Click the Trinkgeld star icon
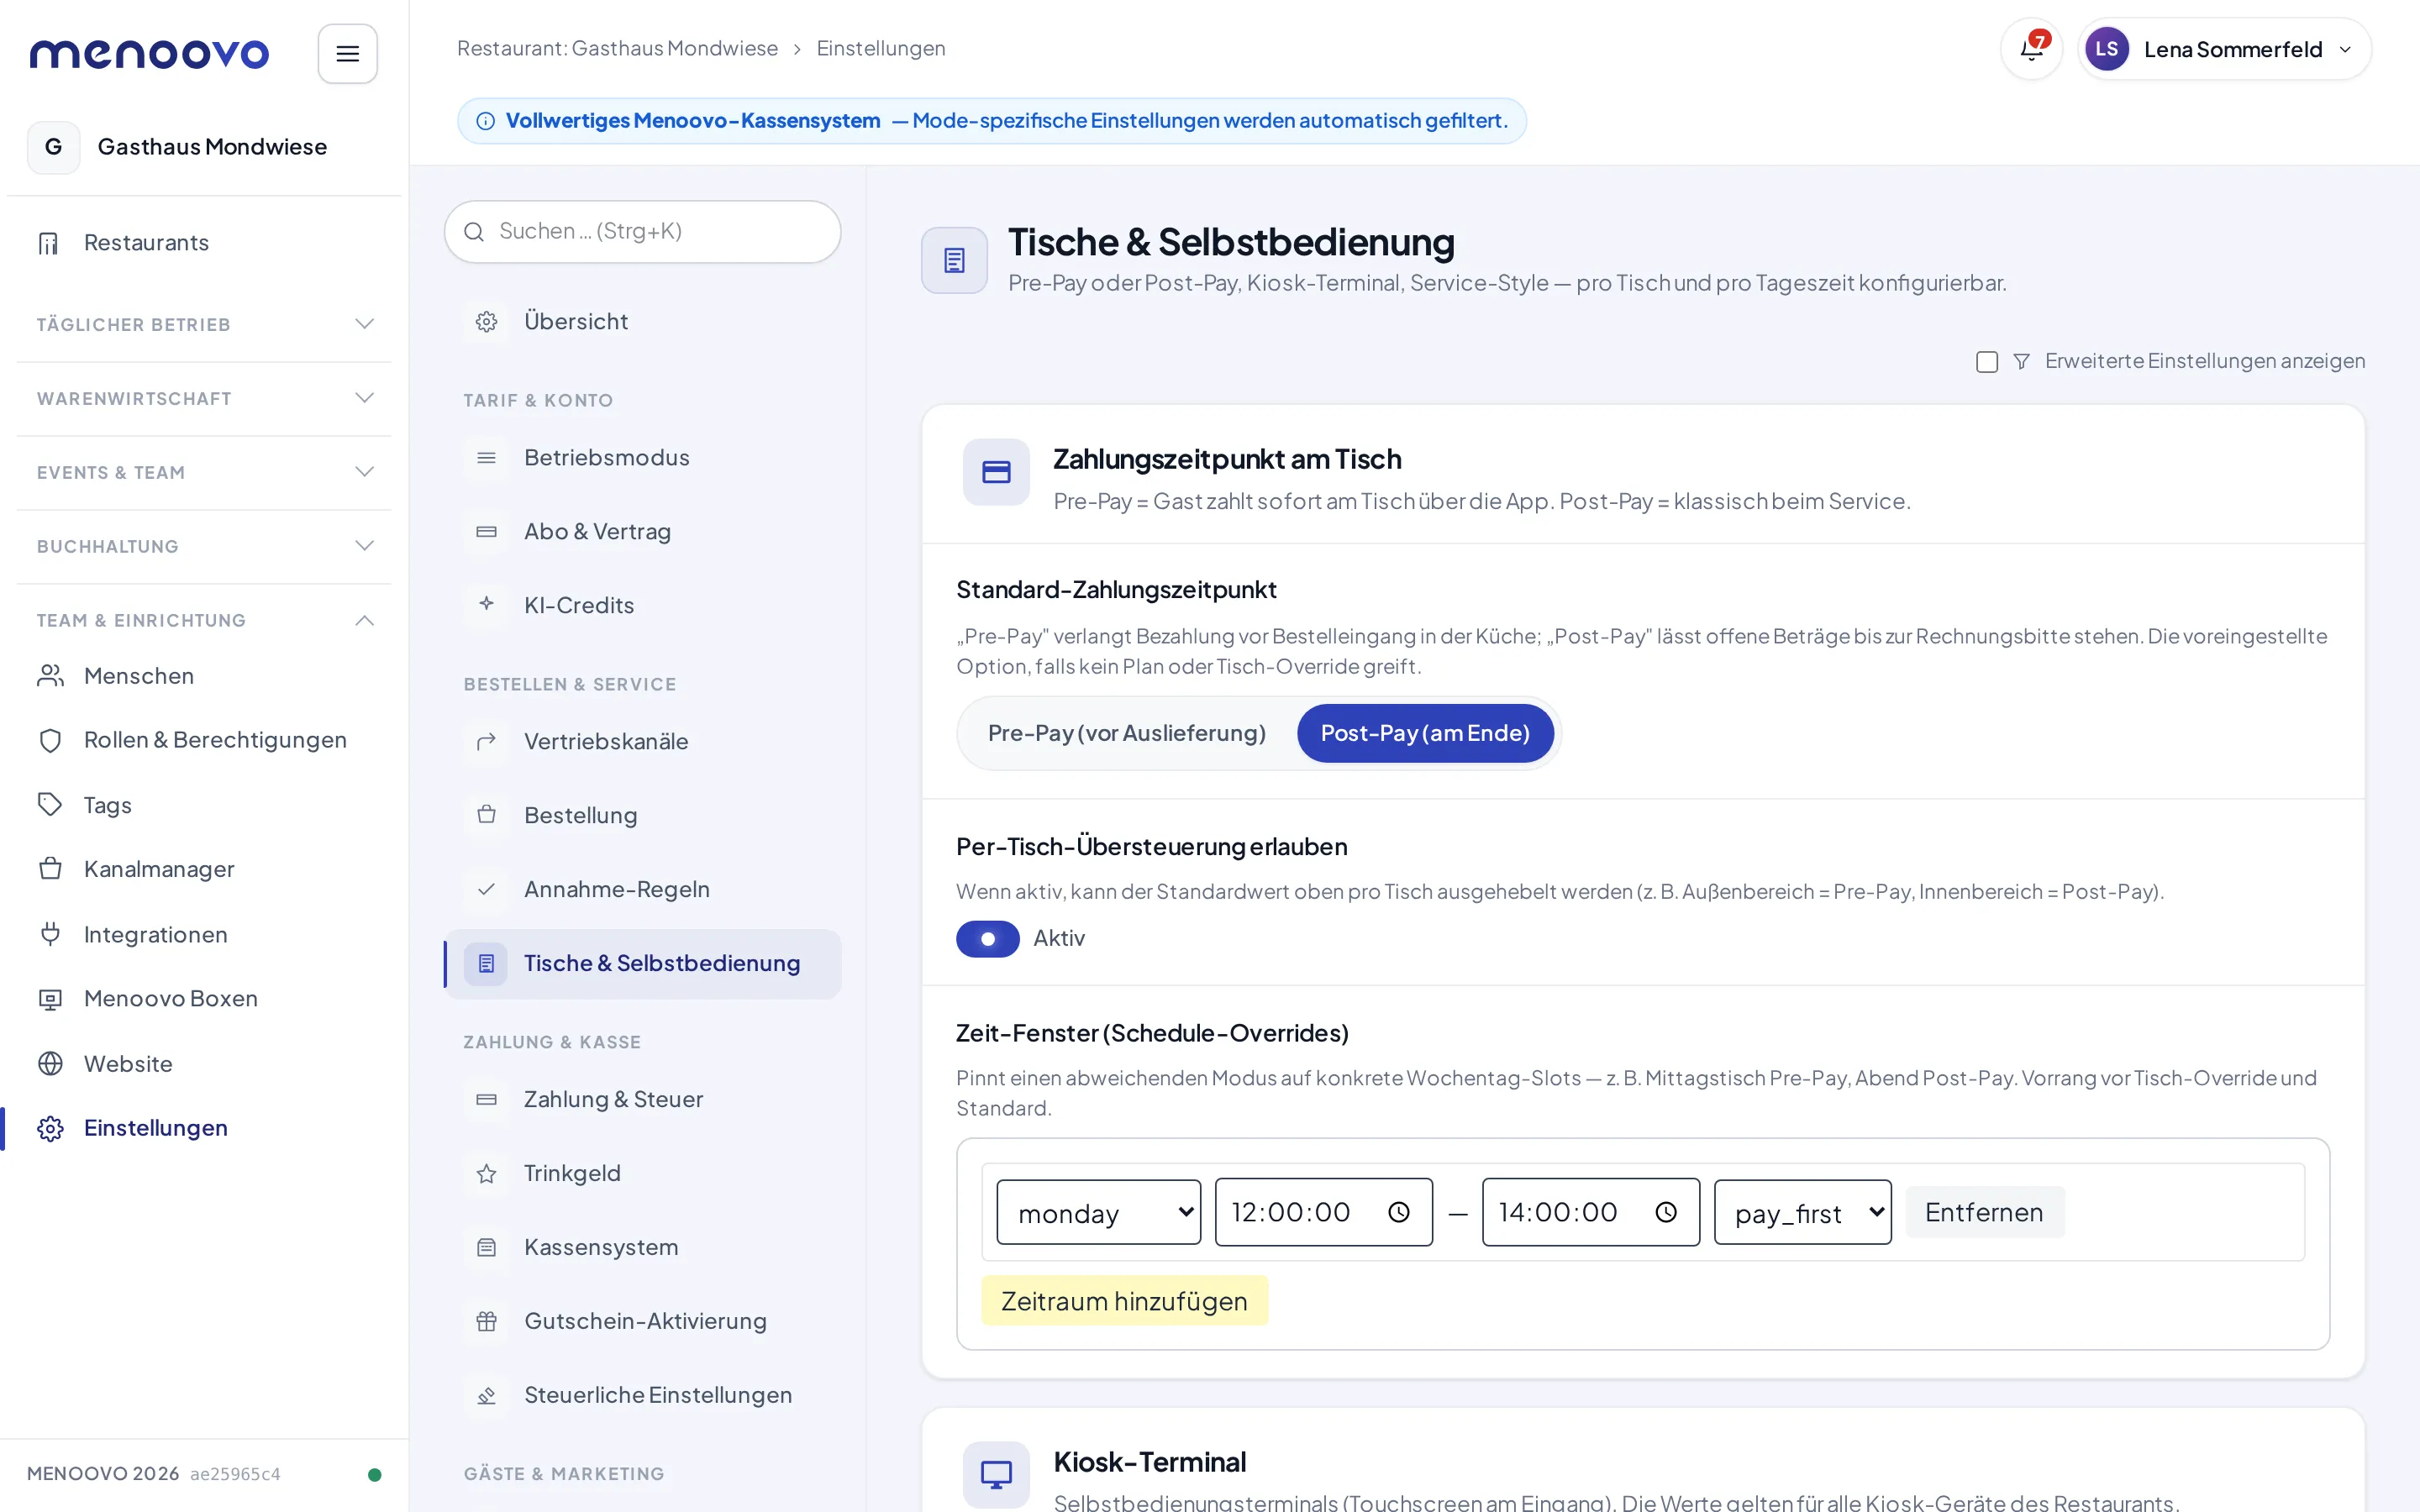Image resolution: width=2420 pixels, height=1512 pixels. point(486,1174)
